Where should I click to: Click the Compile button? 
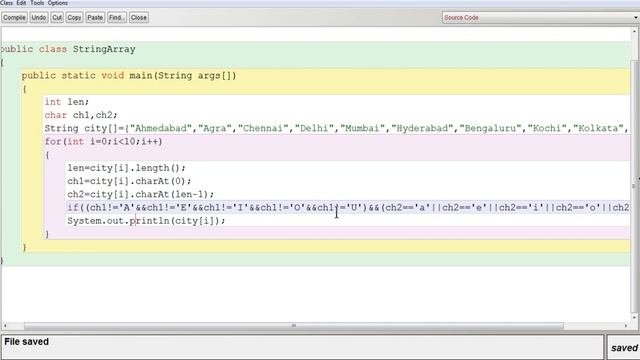click(14, 18)
